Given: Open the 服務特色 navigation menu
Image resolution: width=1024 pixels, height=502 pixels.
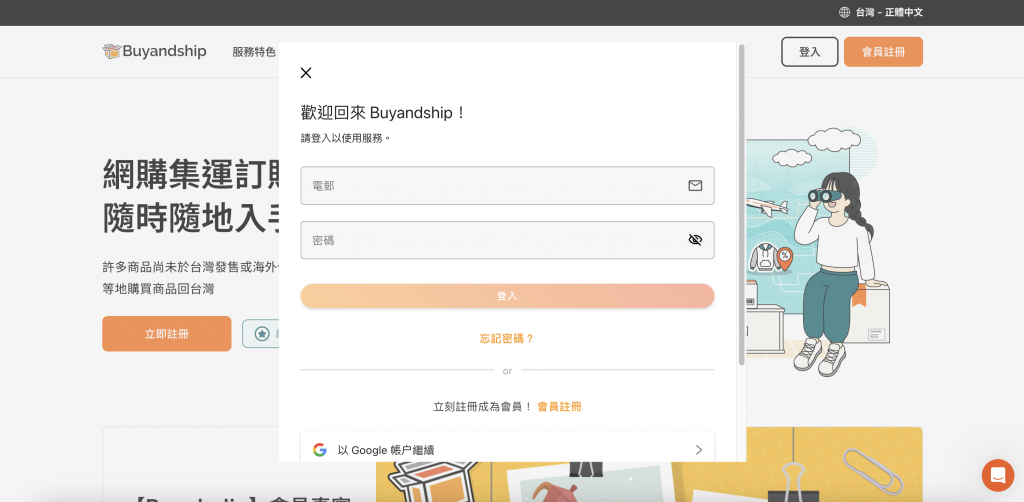Looking at the screenshot, I should [254, 52].
